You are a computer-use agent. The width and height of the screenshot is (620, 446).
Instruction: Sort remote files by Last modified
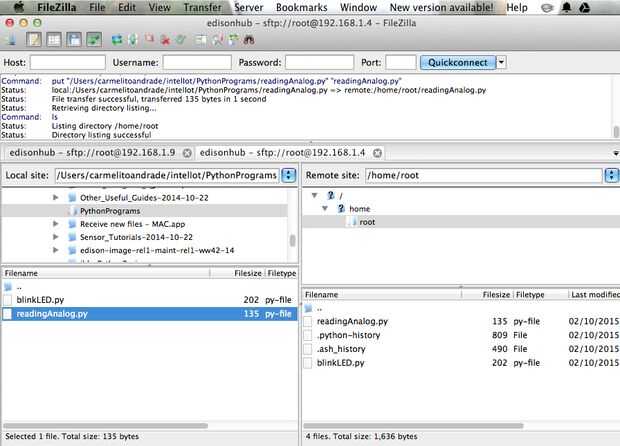(594, 295)
